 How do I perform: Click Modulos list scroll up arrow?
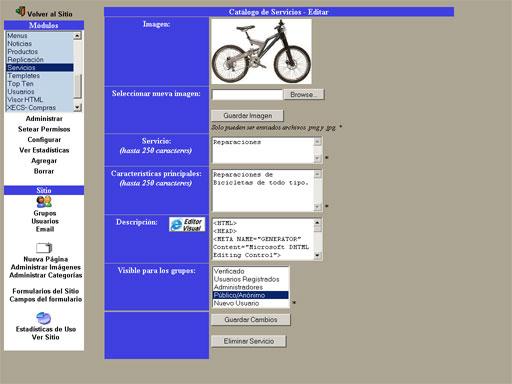pos(77,35)
